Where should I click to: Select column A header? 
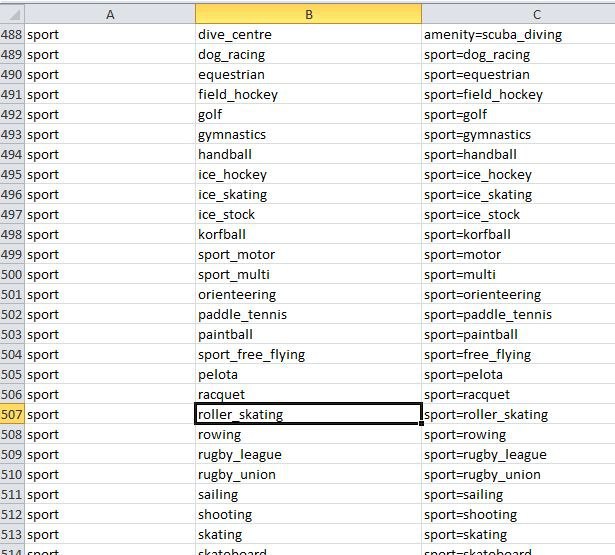click(x=110, y=15)
